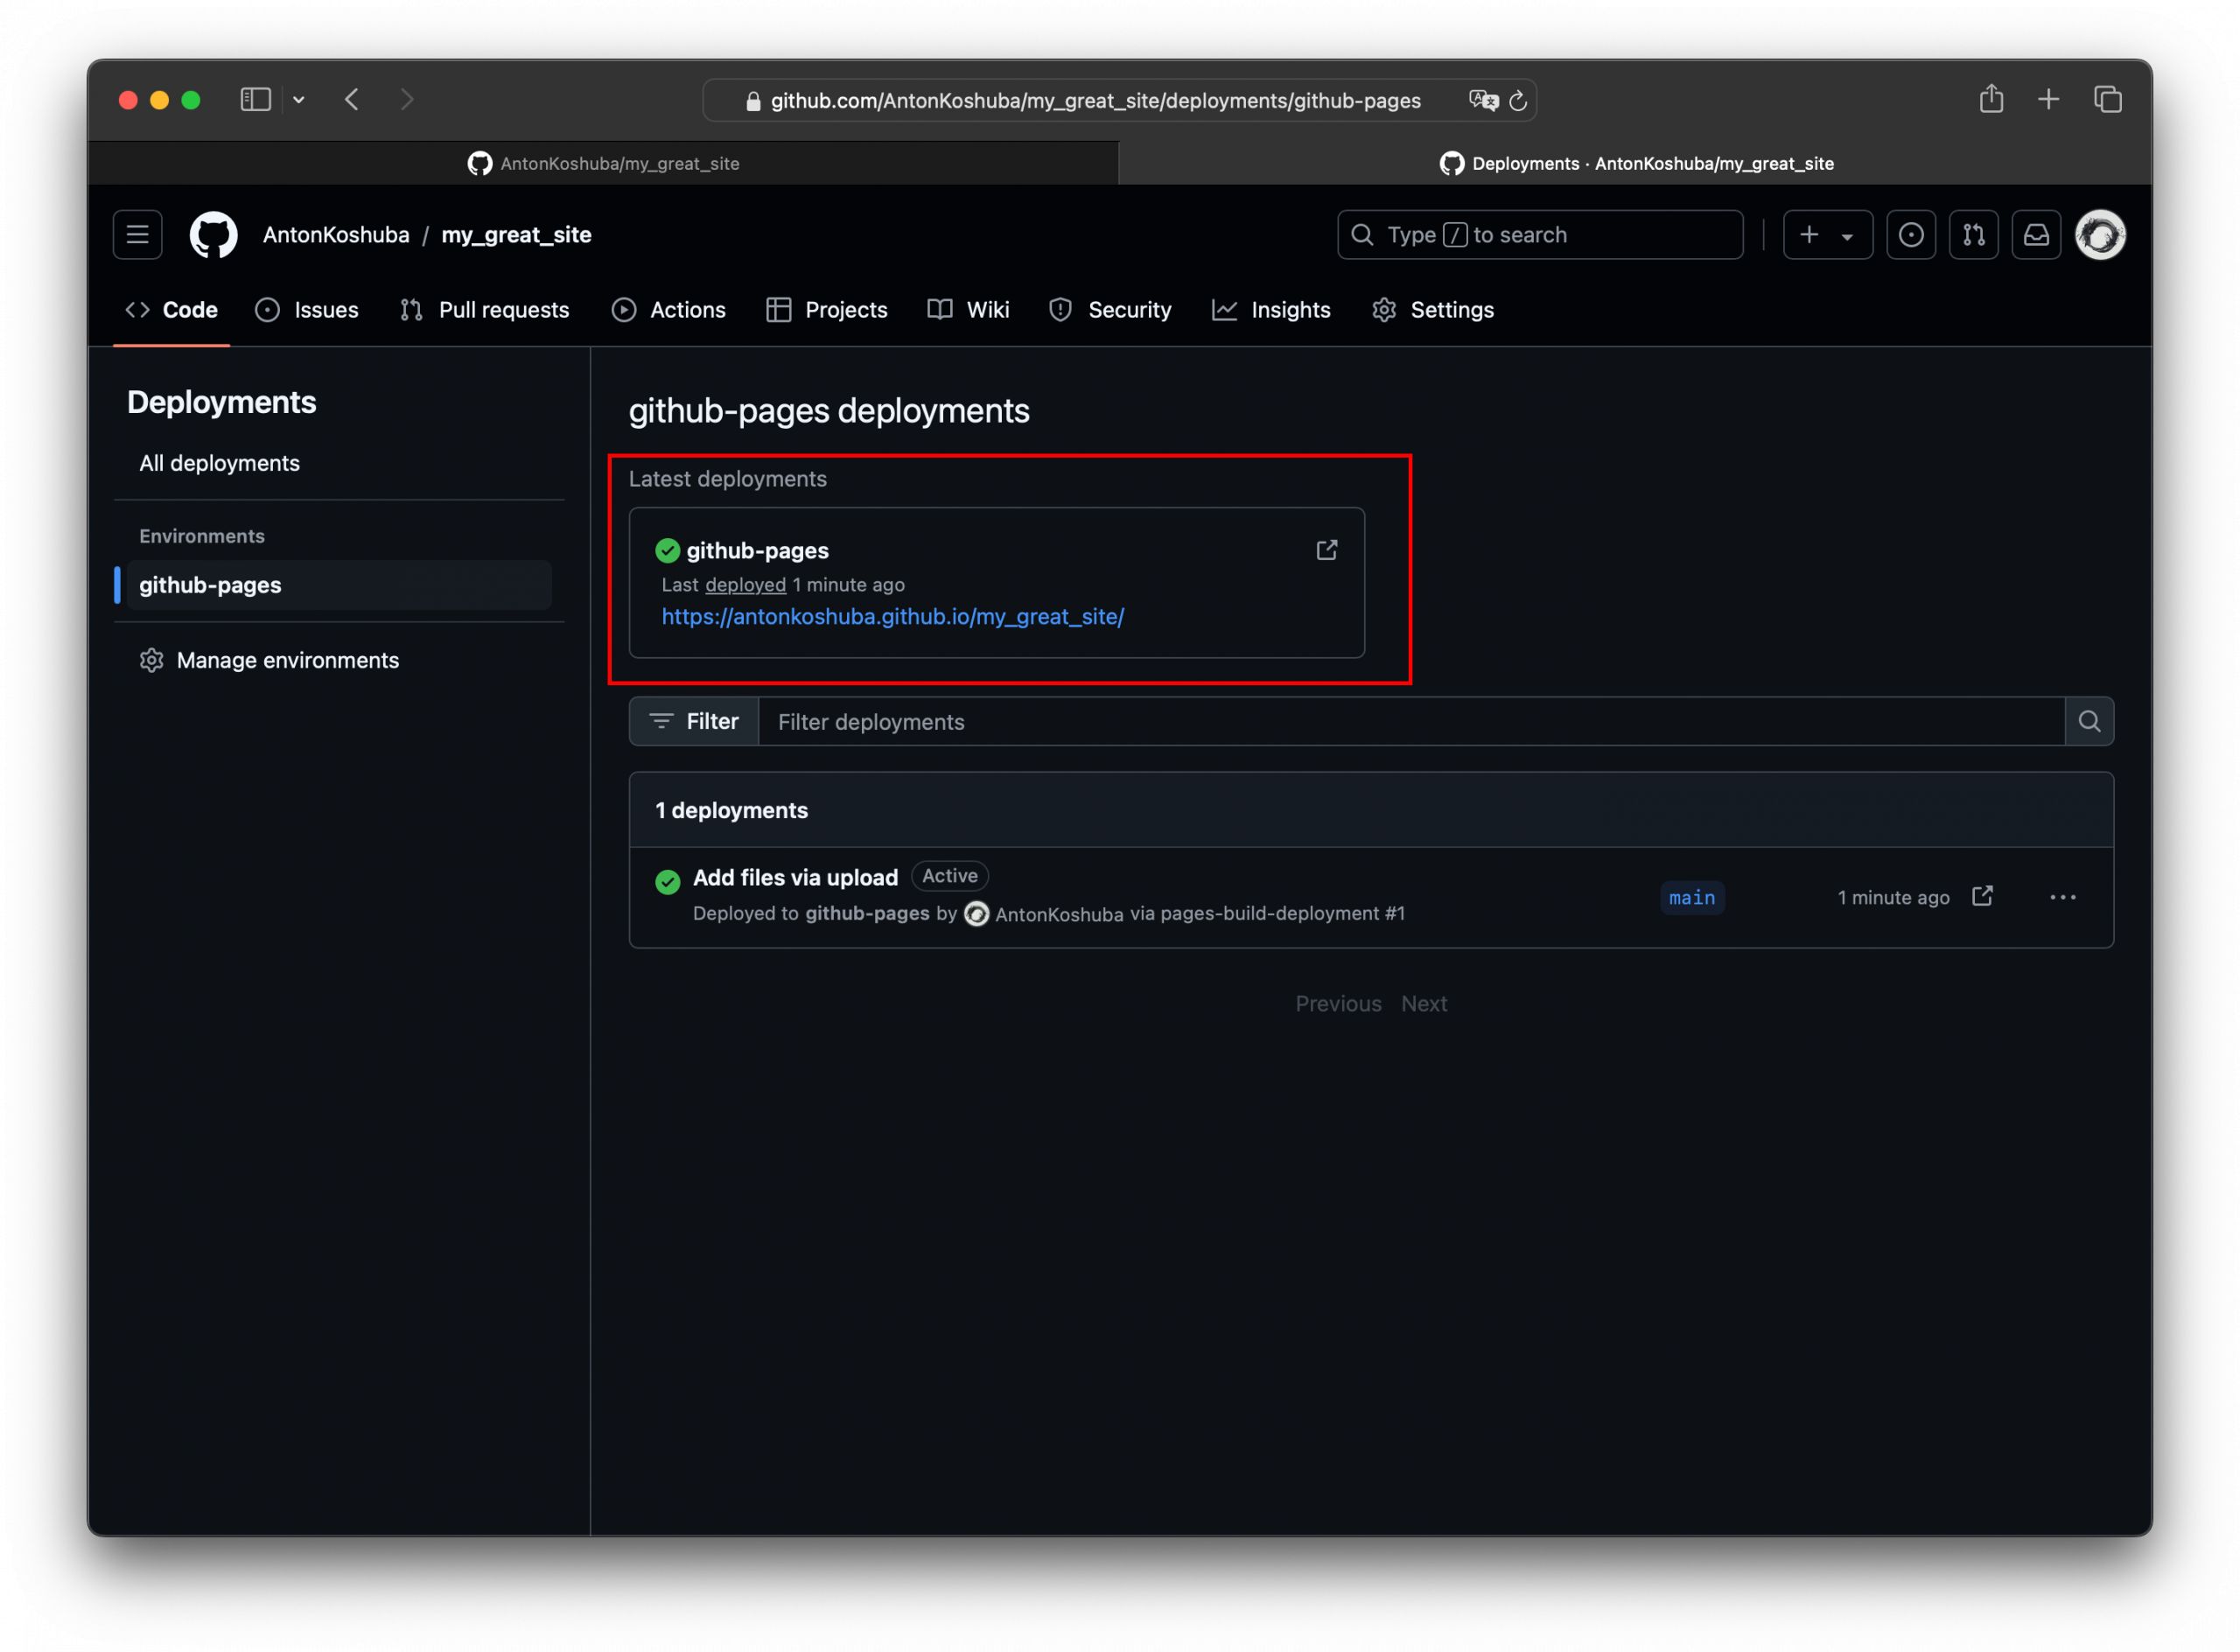Expand Safari sidebar options chevron

coord(298,99)
